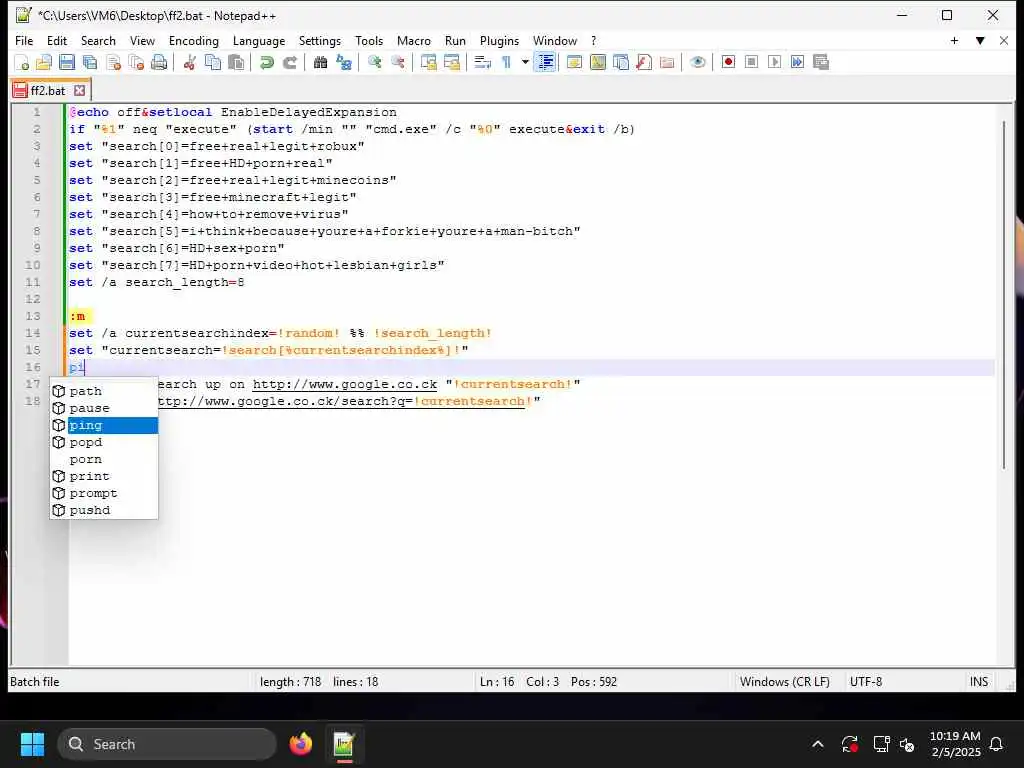Start macro recording with red dot
Image resolution: width=1024 pixels, height=768 pixels.
pos(728,63)
